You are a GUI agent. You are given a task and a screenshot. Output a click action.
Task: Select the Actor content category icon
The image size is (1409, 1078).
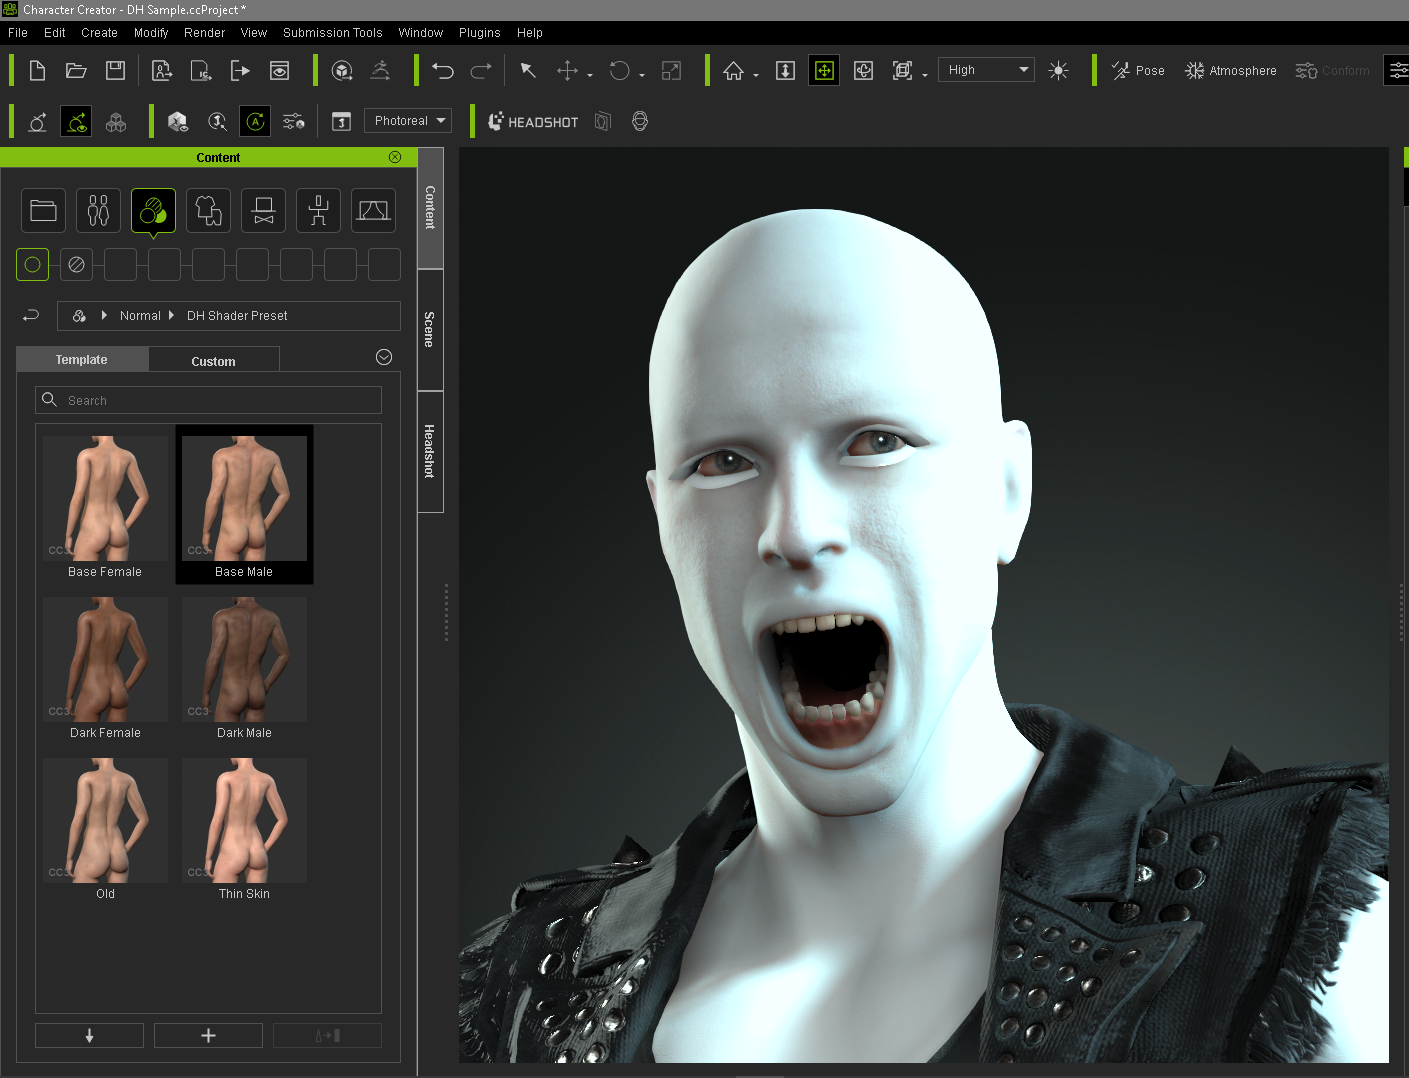coord(98,210)
